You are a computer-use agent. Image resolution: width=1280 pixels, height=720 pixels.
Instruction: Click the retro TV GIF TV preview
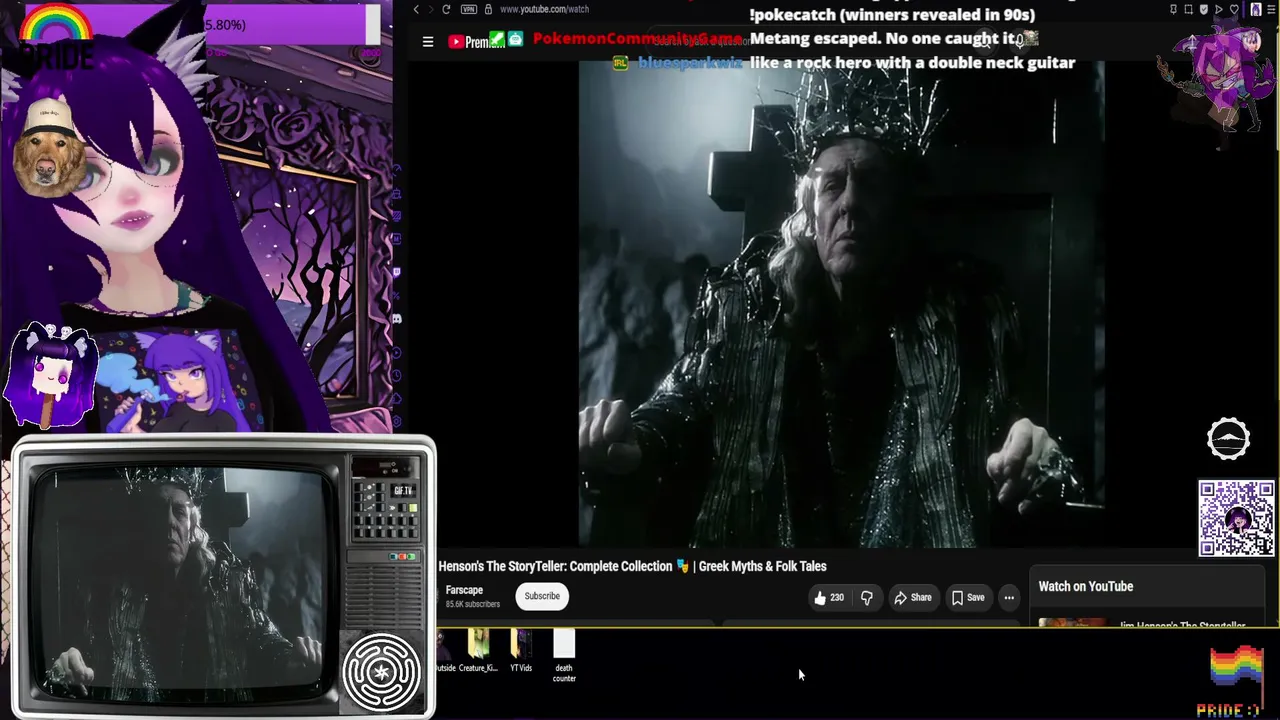[224, 578]
